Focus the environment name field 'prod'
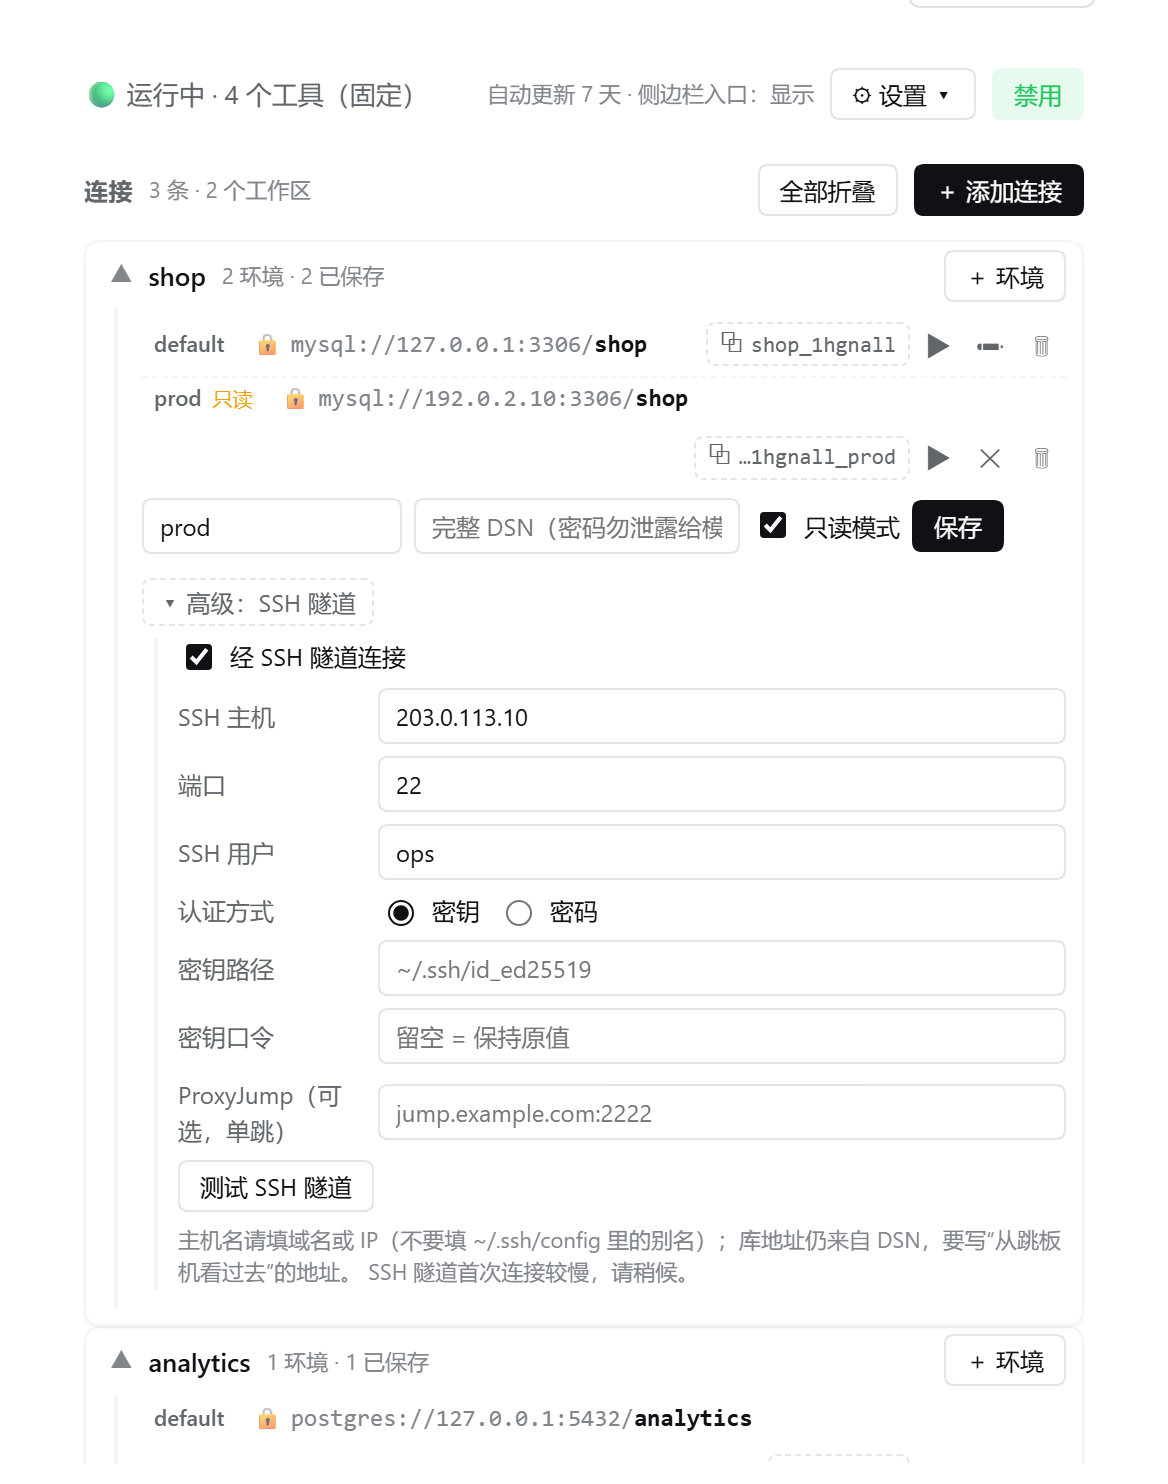 pos(272,527)
